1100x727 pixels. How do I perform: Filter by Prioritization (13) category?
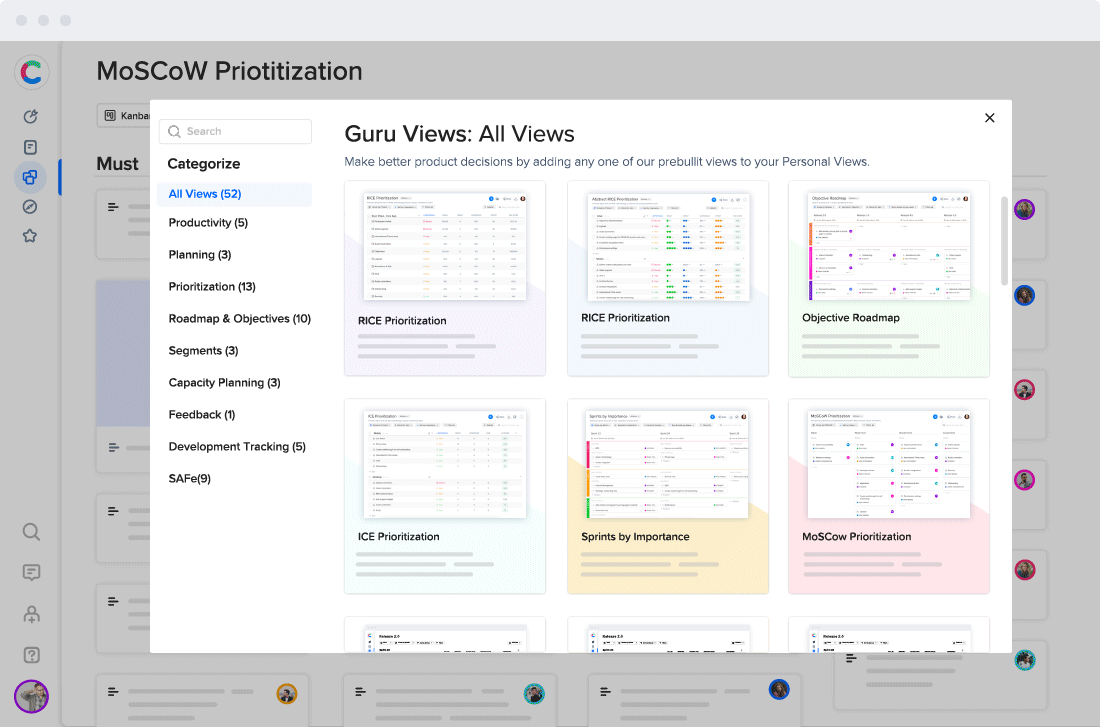[x=212, y=287]
